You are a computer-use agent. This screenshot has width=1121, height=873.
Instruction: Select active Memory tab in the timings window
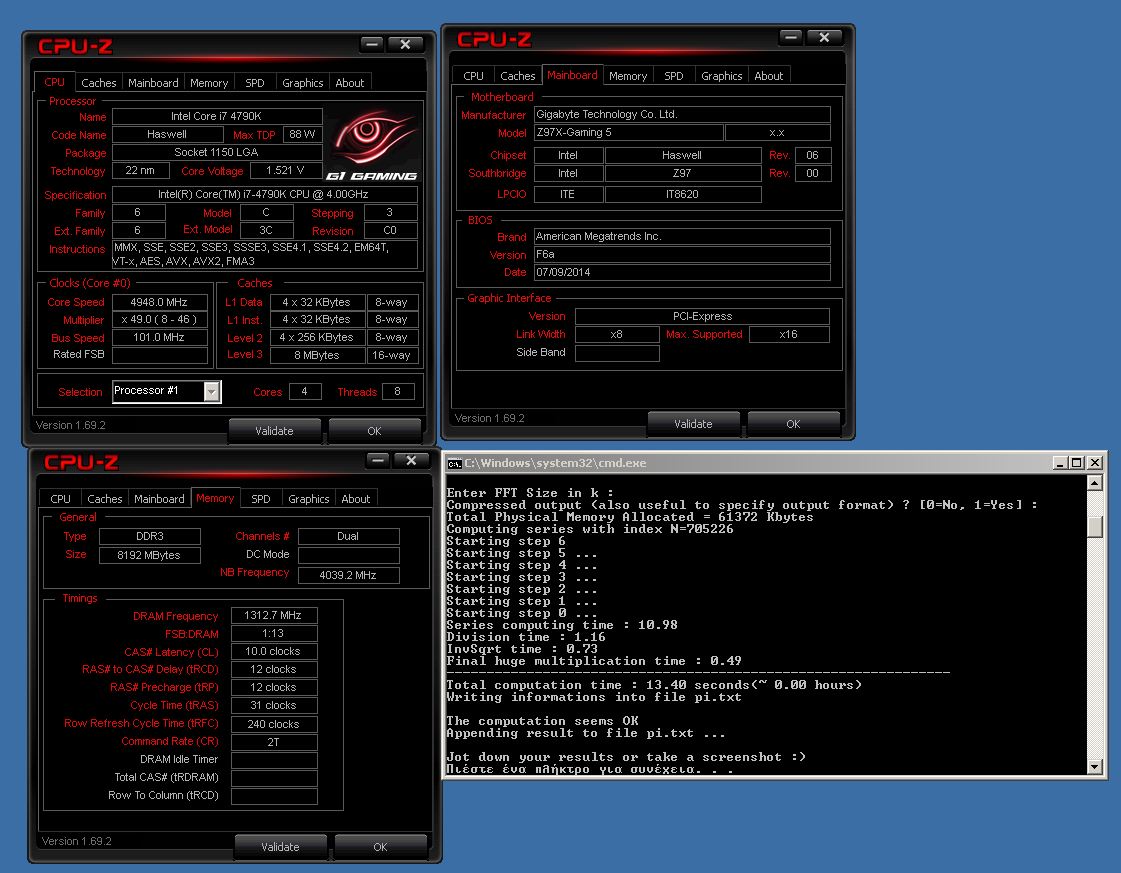point(214,498)
